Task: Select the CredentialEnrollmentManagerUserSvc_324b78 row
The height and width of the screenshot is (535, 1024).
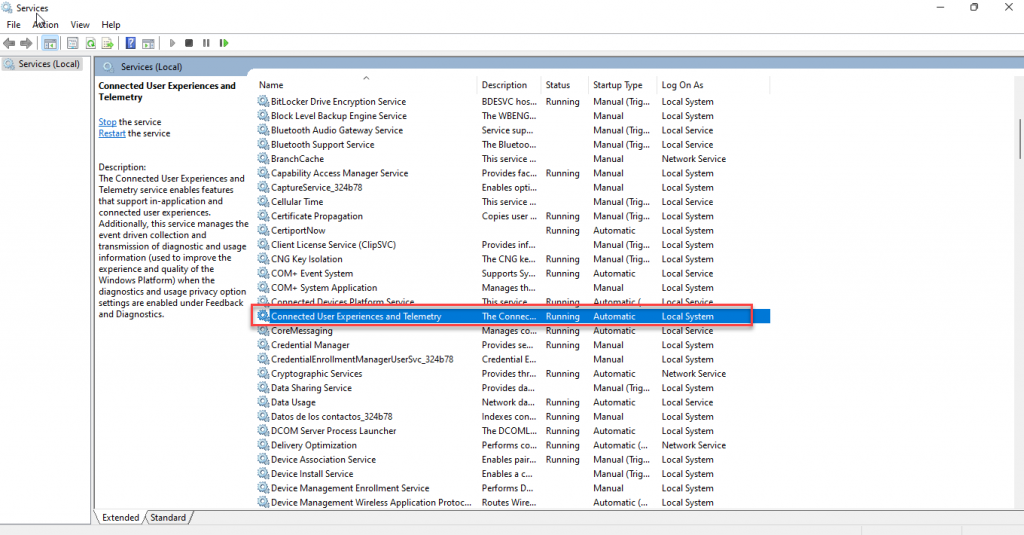Action: [513, 359]
